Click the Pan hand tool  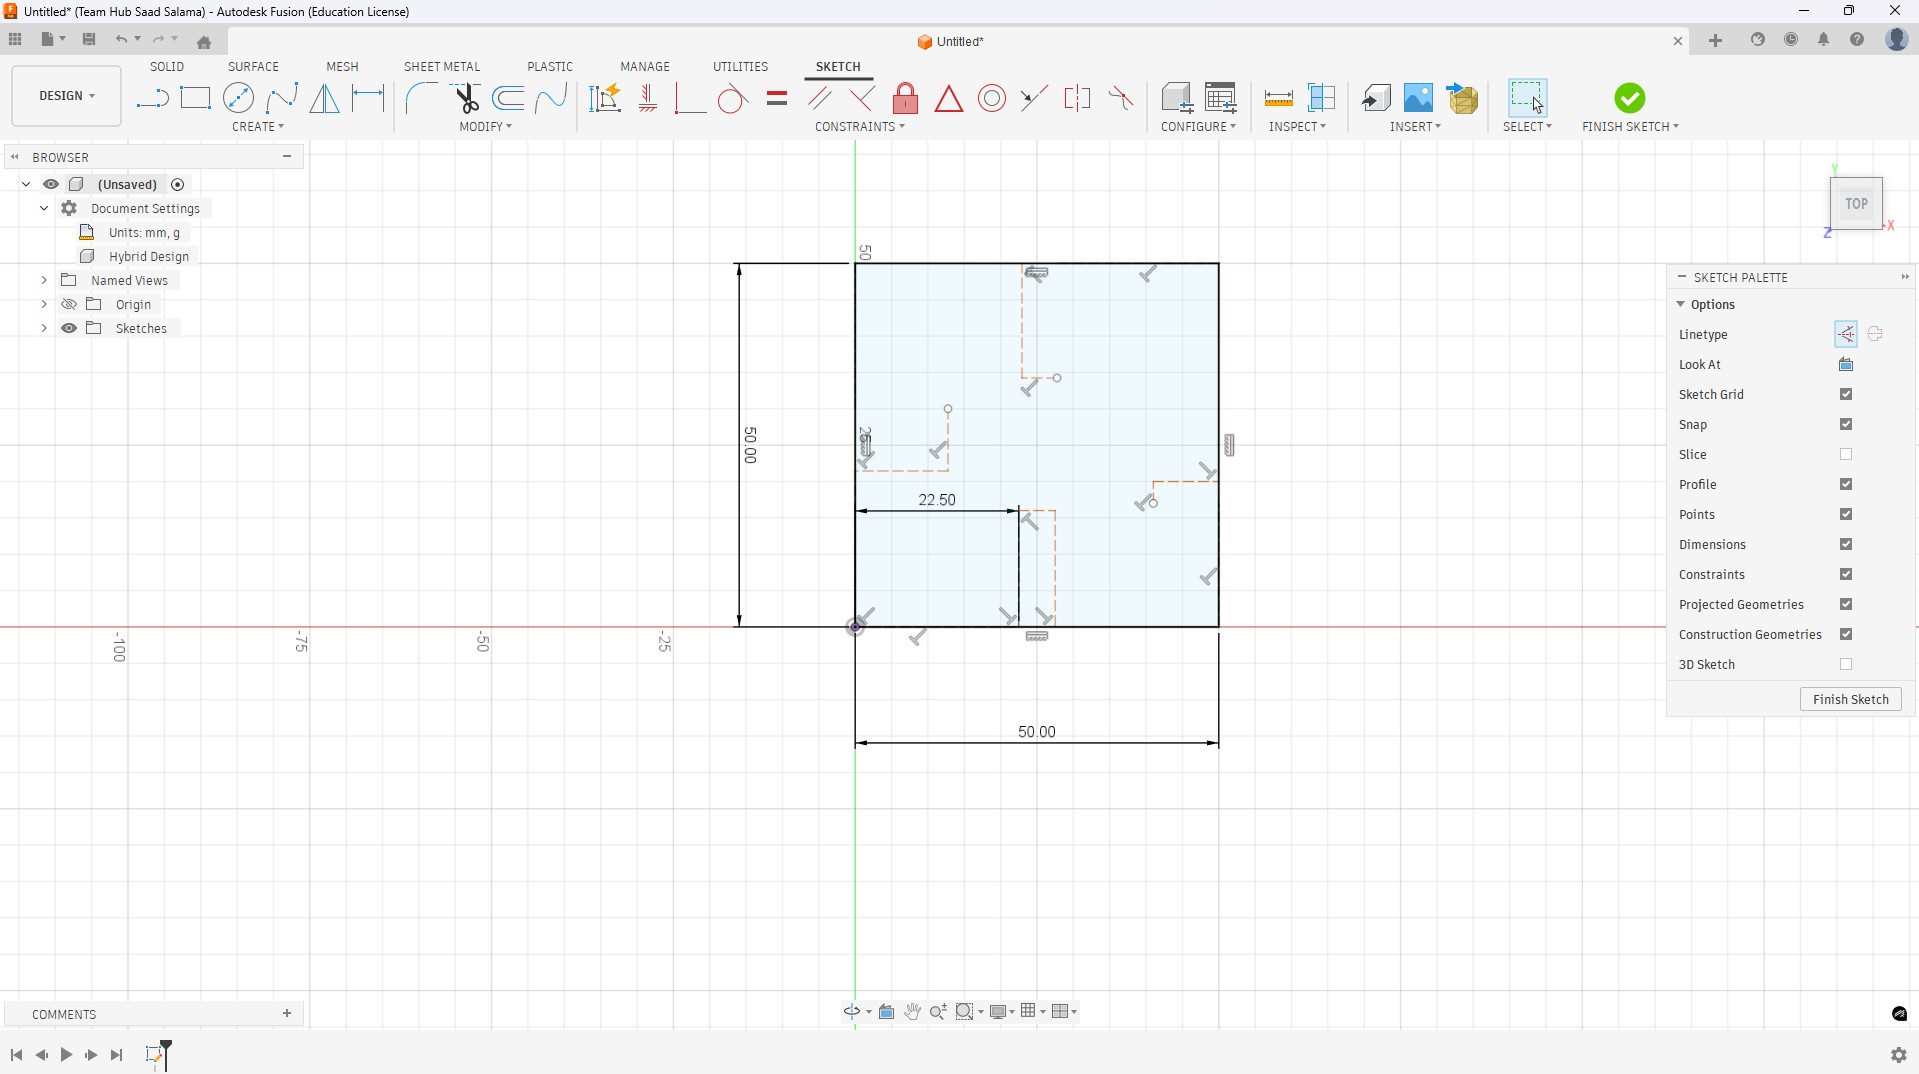912,1012
